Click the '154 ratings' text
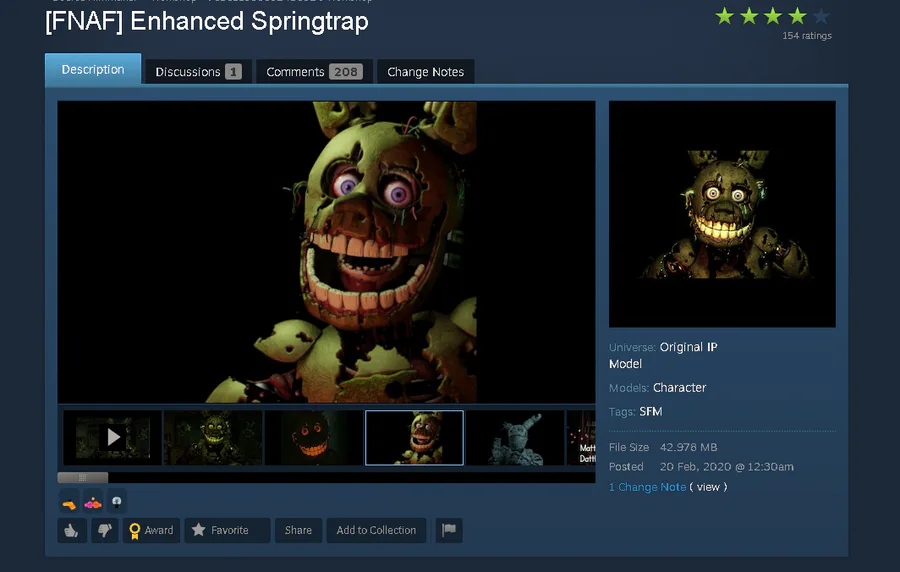 807,36
